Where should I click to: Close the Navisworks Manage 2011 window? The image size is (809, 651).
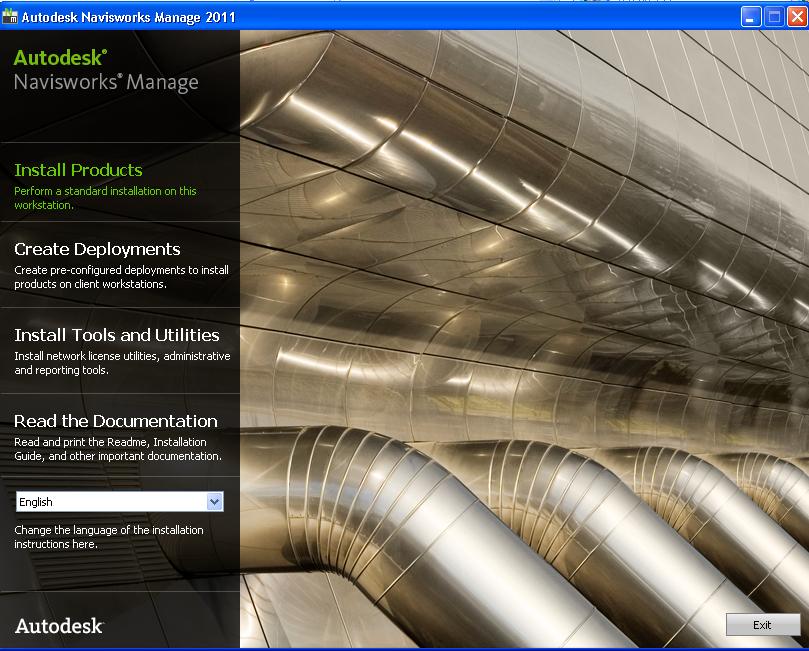[x=797, y=17]
